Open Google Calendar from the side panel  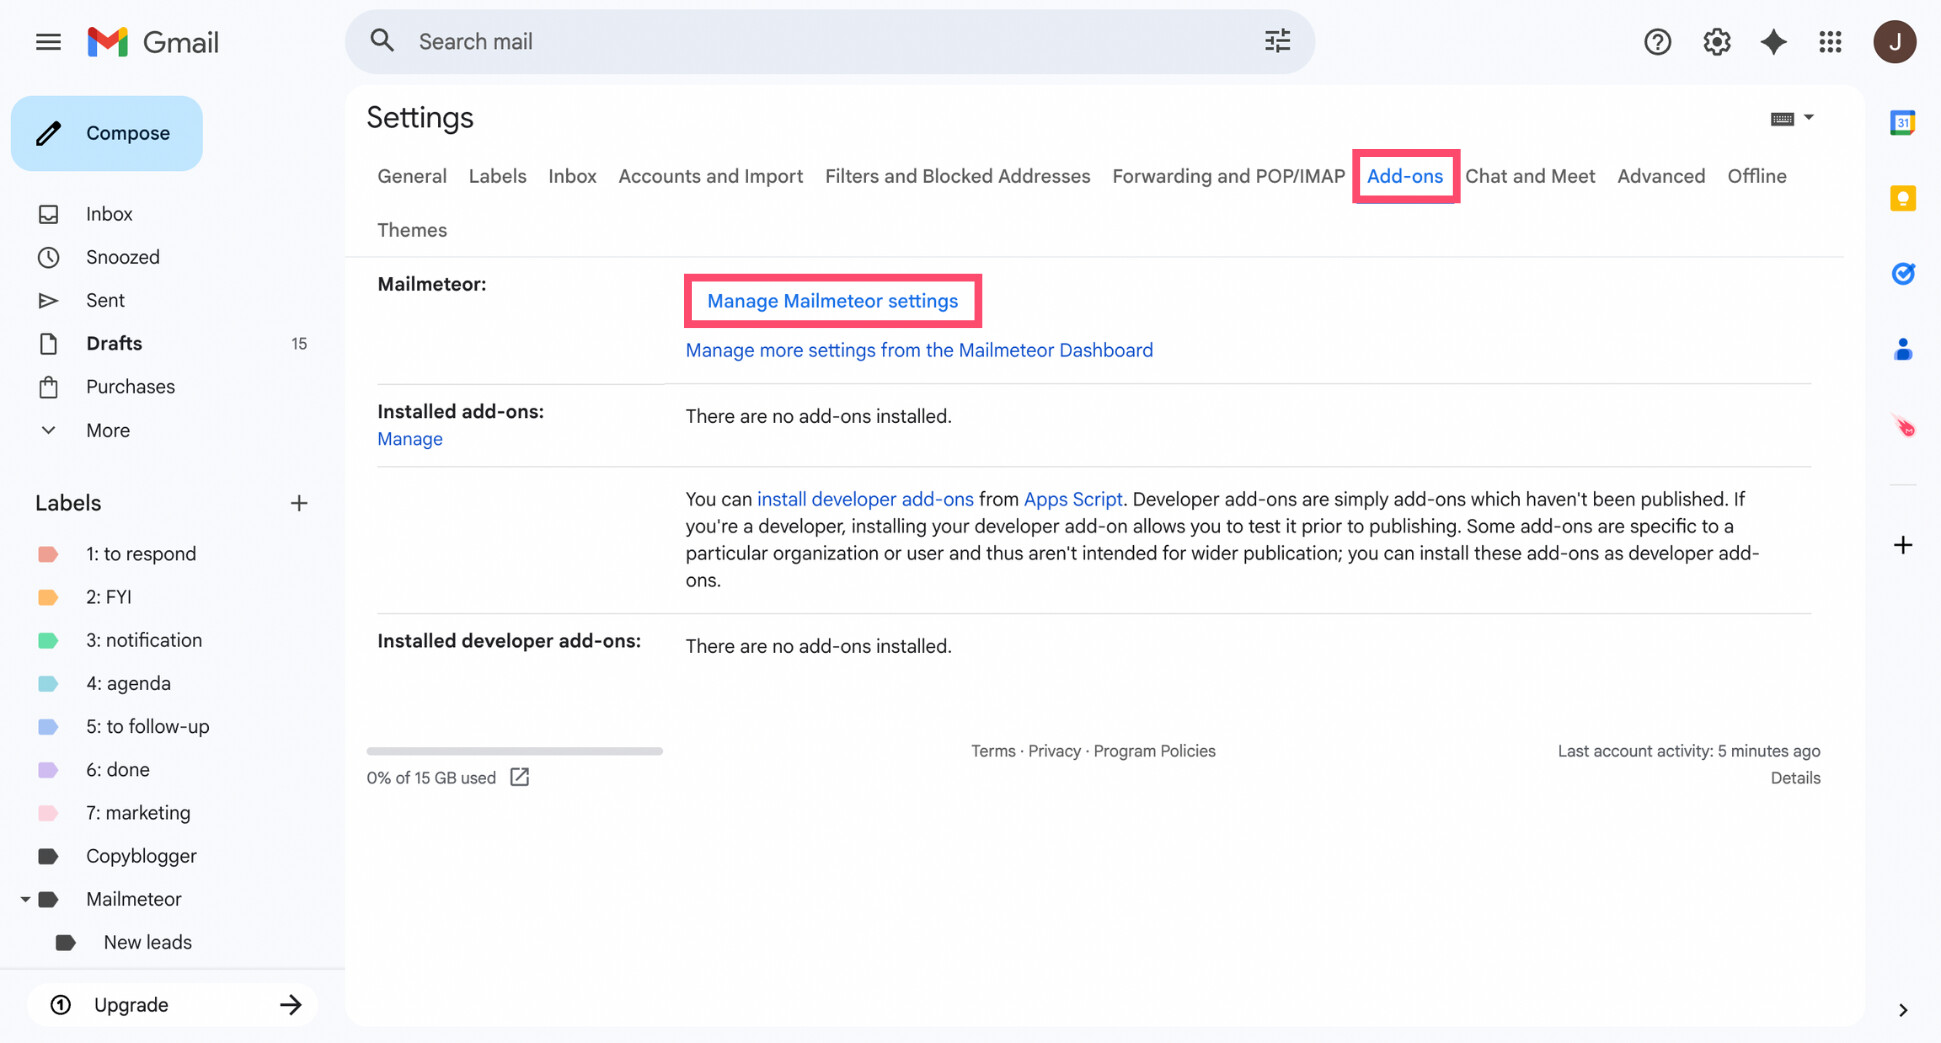pyautogui.click(x=1902, y=122)
